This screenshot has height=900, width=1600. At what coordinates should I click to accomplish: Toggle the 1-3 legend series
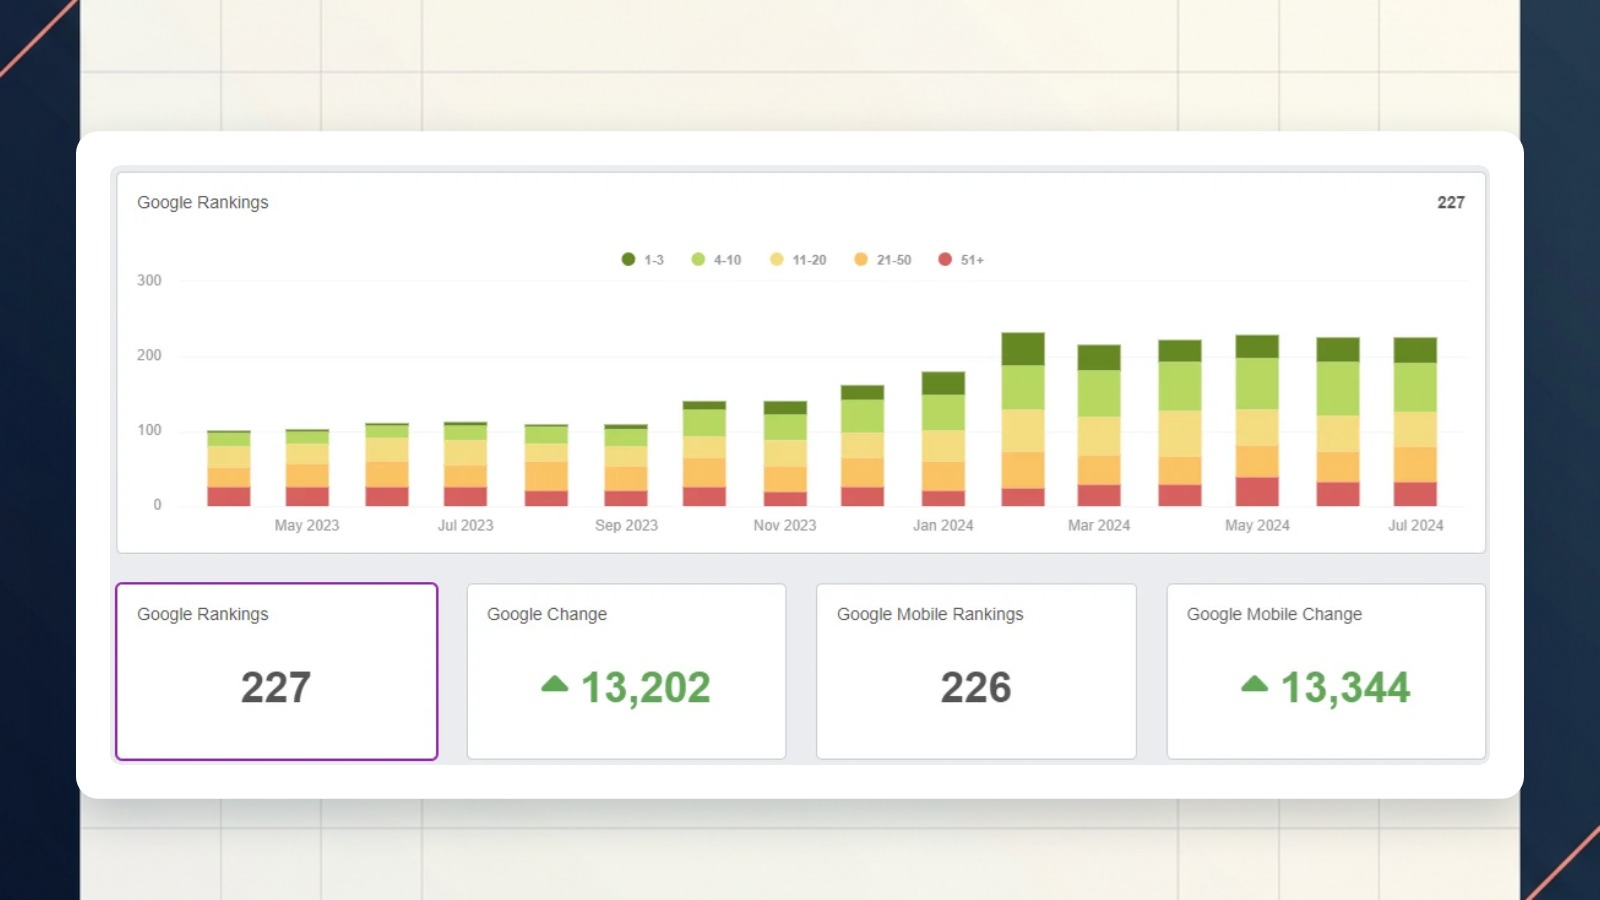tap(642, 260)
